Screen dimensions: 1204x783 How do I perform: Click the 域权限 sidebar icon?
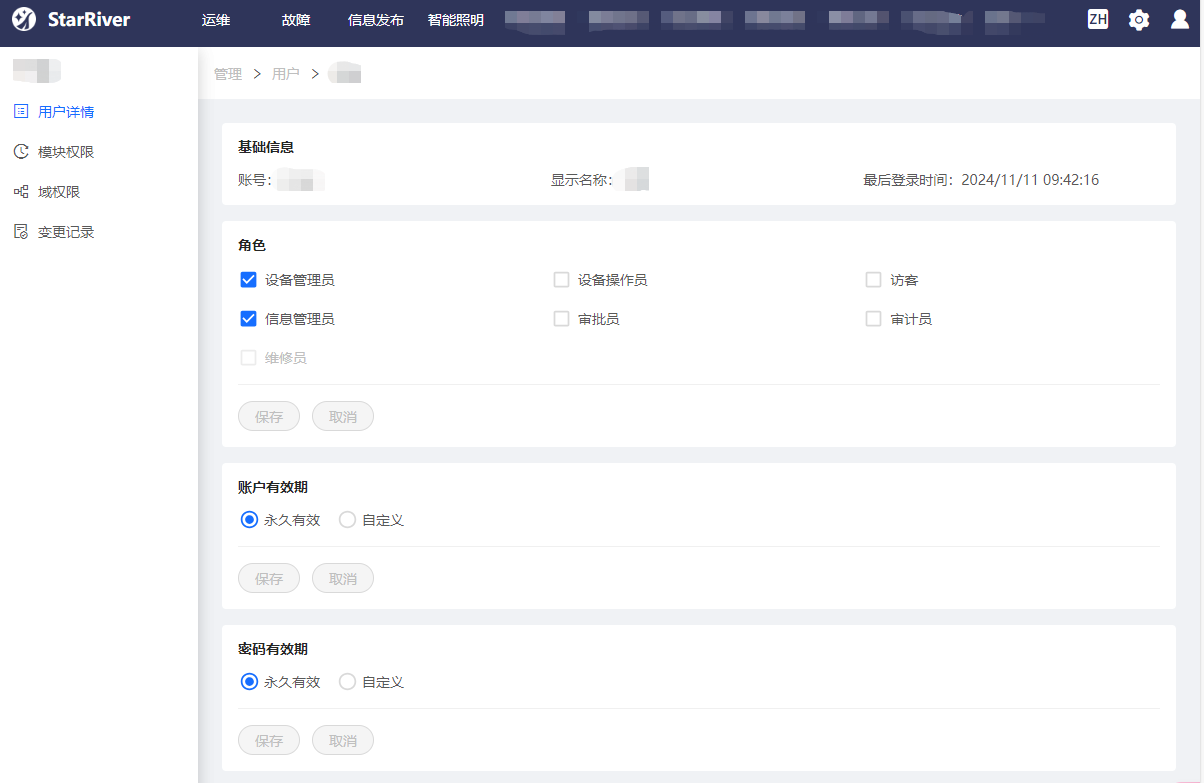tap(21, 191)
